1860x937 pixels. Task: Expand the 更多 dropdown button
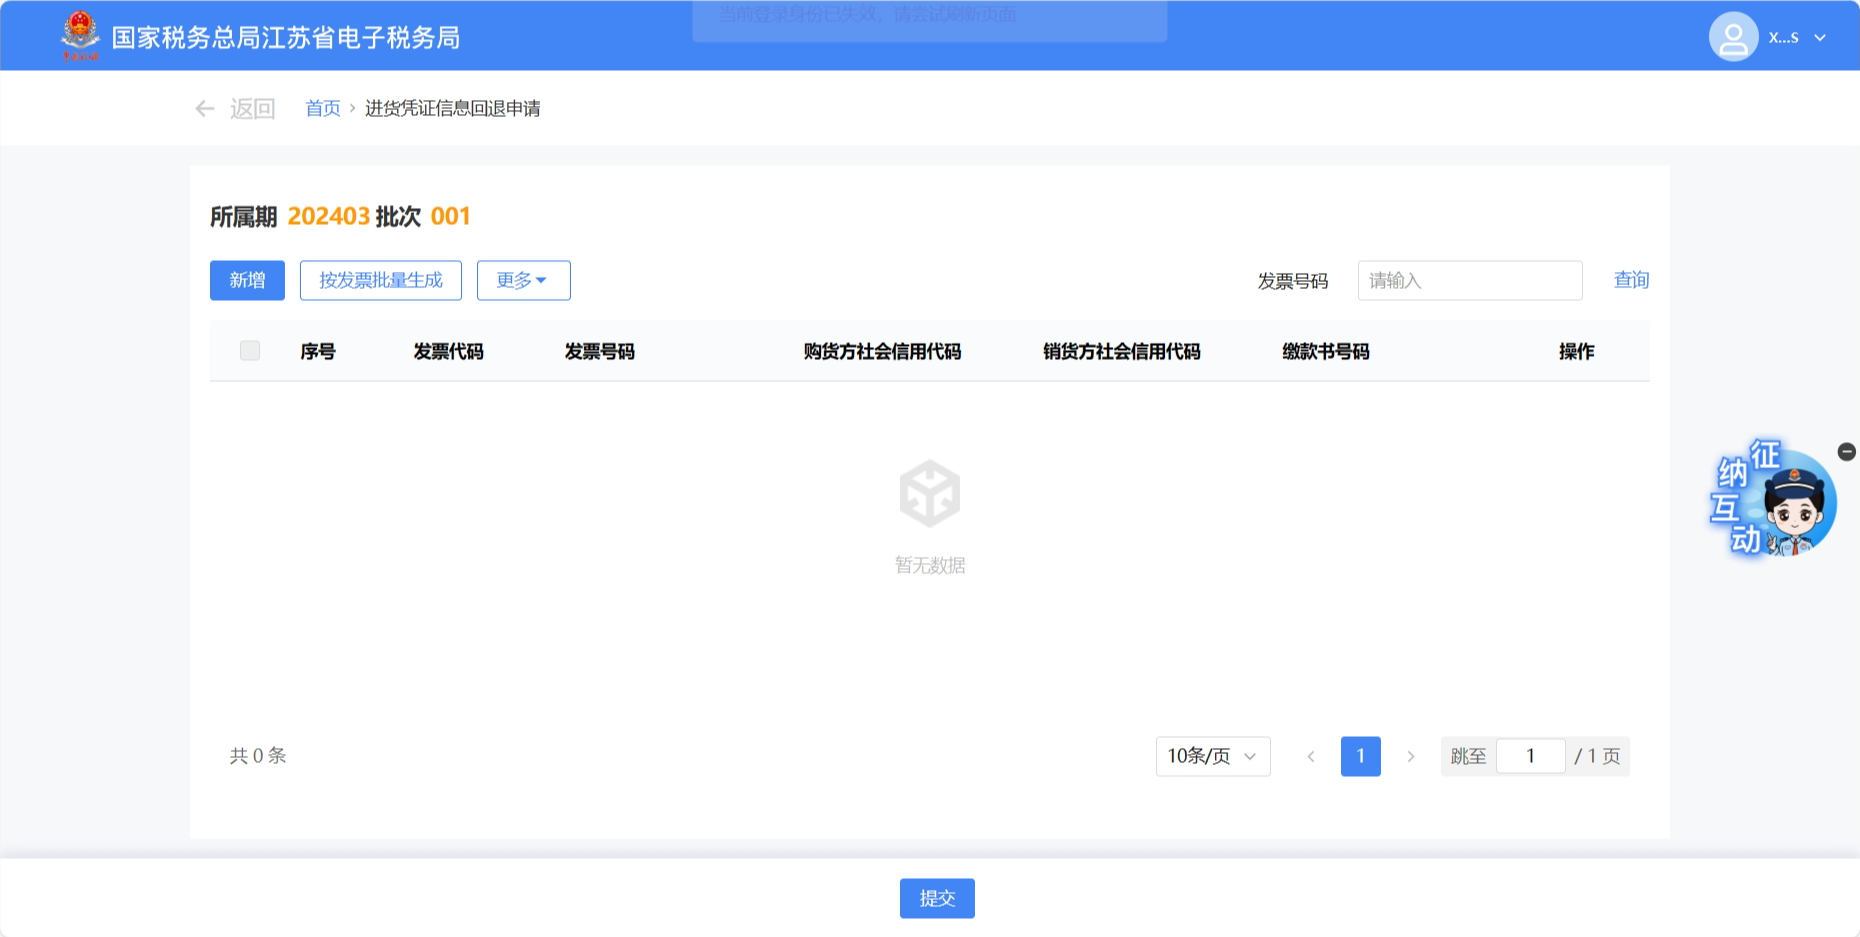[523, 281]
